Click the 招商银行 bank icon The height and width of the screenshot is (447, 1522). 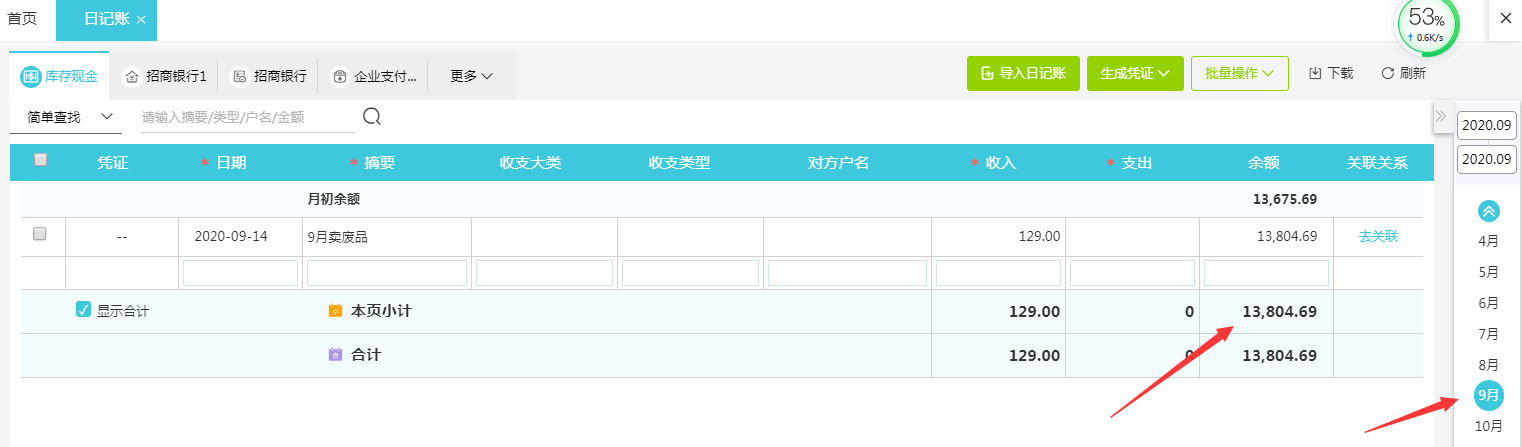pyautogui.click(x=239, y=76)
